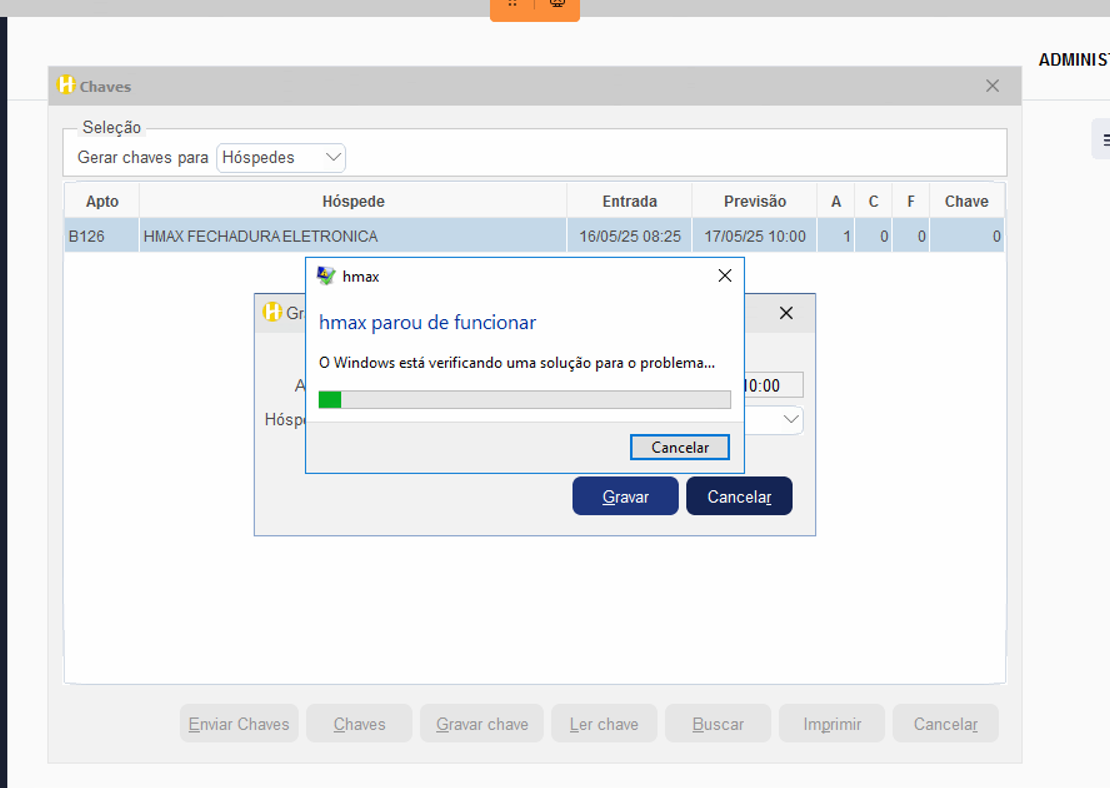This screenshot has width=1110, height=788.
Task: Click Cancelar in the hmax crash dialog
Action: (679, 447)
